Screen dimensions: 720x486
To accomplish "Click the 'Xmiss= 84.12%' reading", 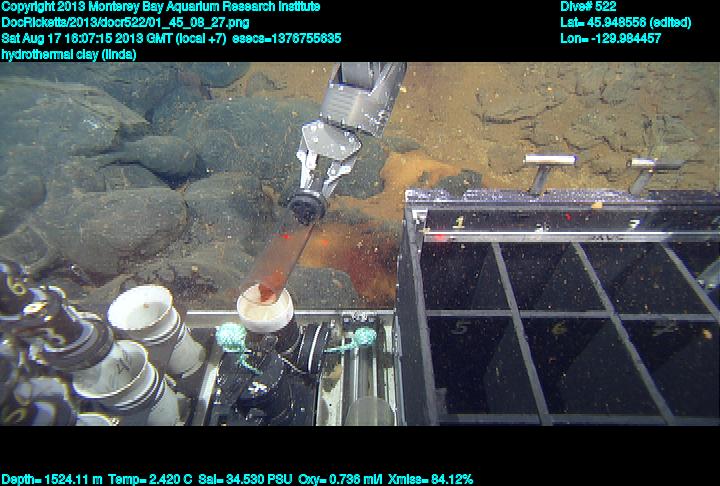I will (x=430, y=479).
